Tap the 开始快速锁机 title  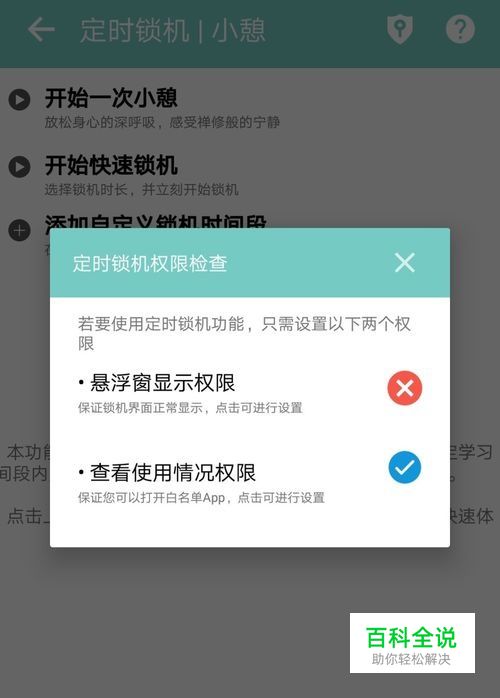pyautogui.click(x=111, y=165)
